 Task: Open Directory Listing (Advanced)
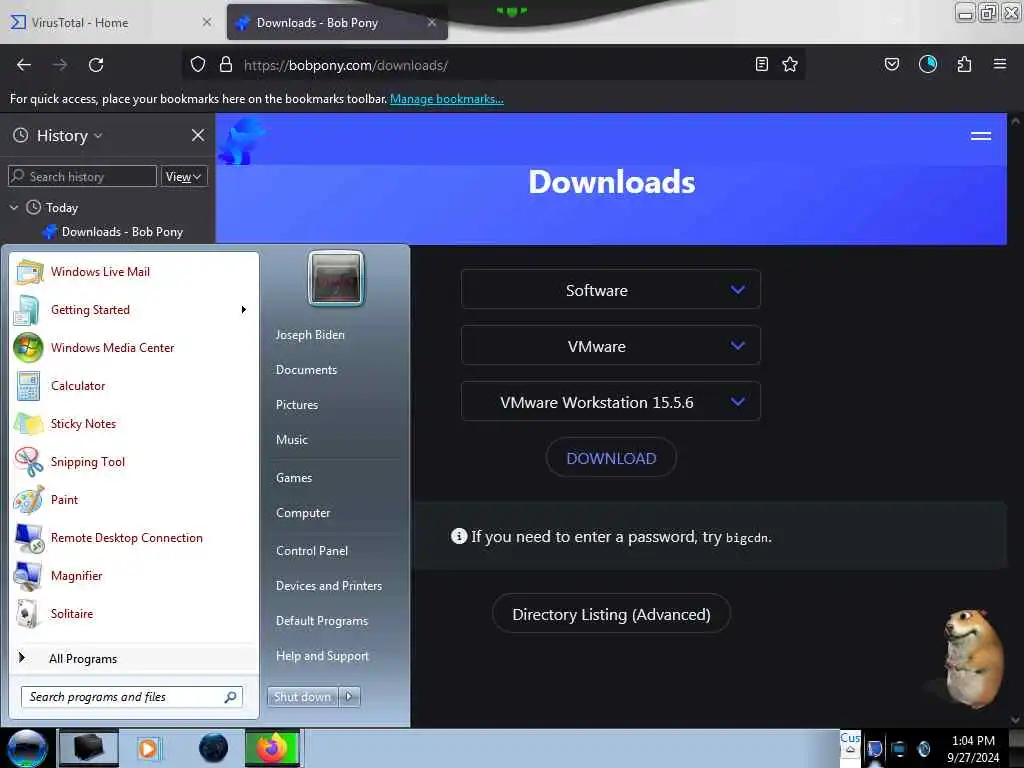coord(611,614)
